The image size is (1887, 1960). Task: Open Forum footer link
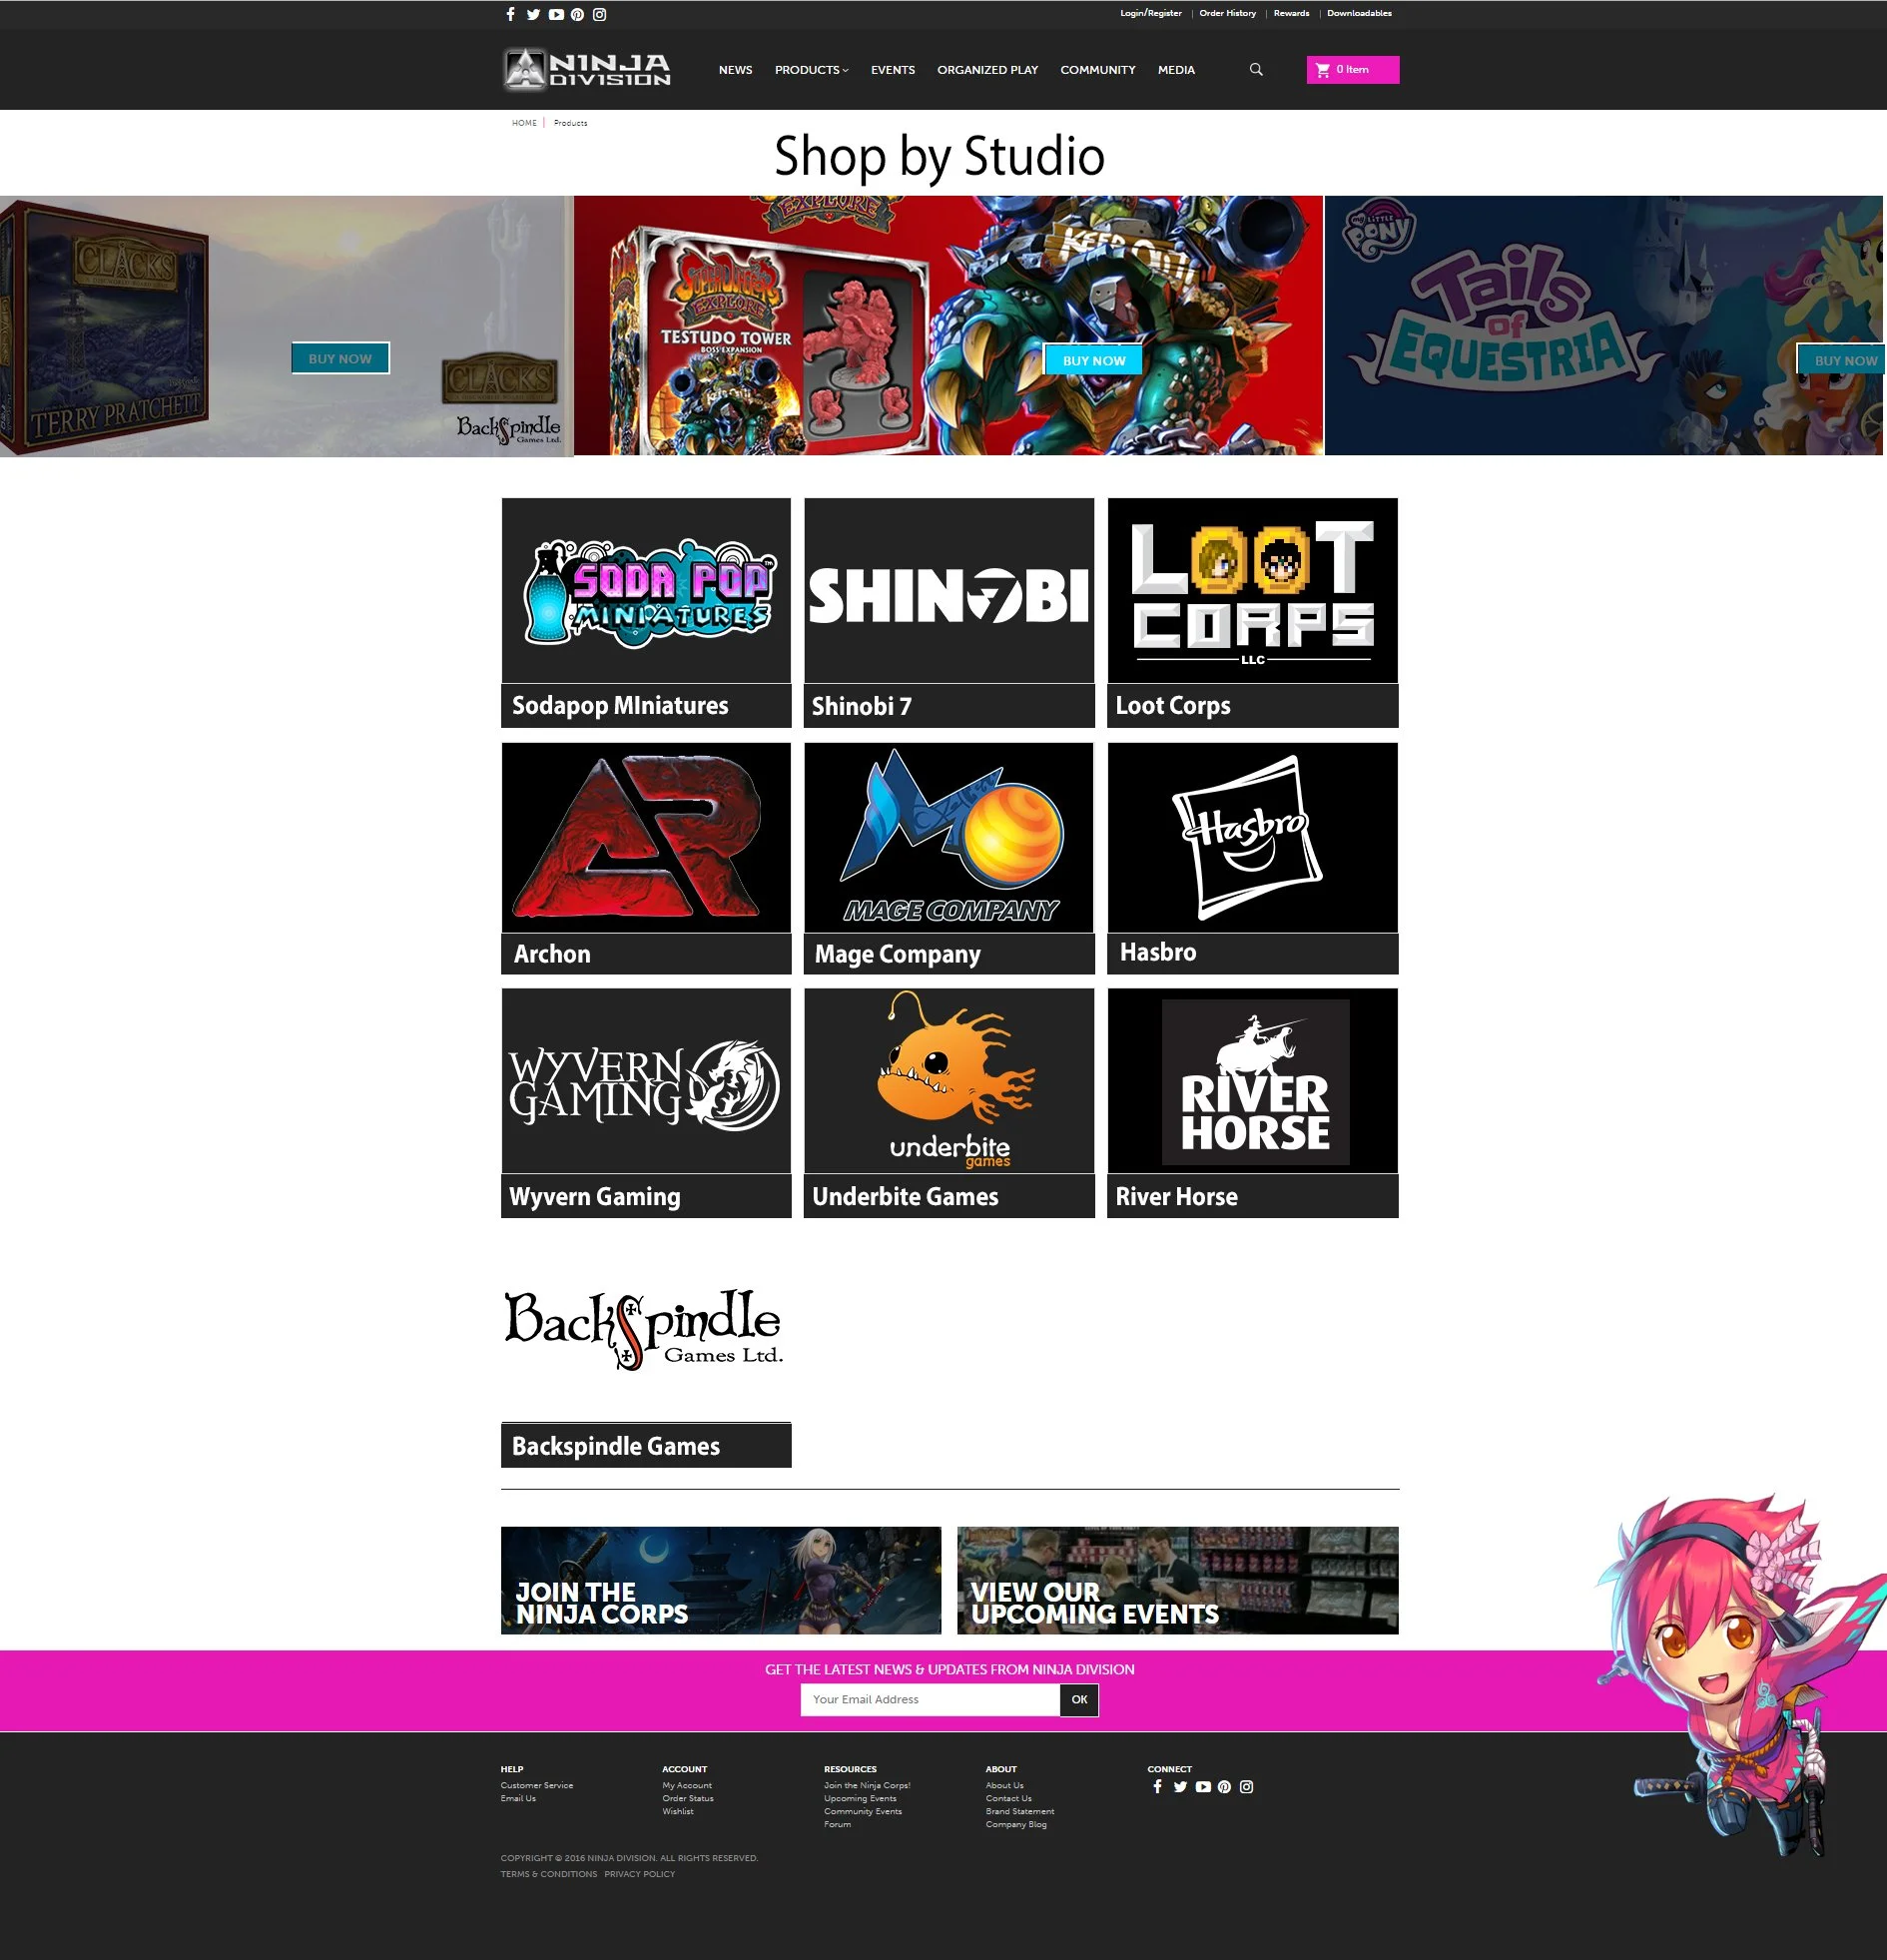tap(837, 1824)
